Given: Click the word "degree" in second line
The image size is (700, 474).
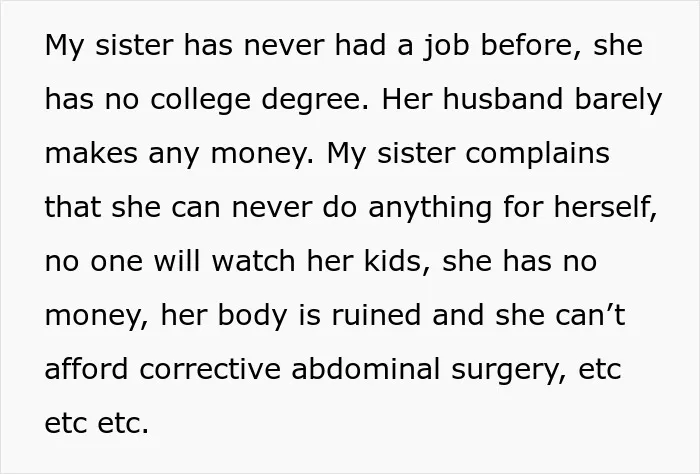Looking at the screenshot, I should [x=316, y=101].
